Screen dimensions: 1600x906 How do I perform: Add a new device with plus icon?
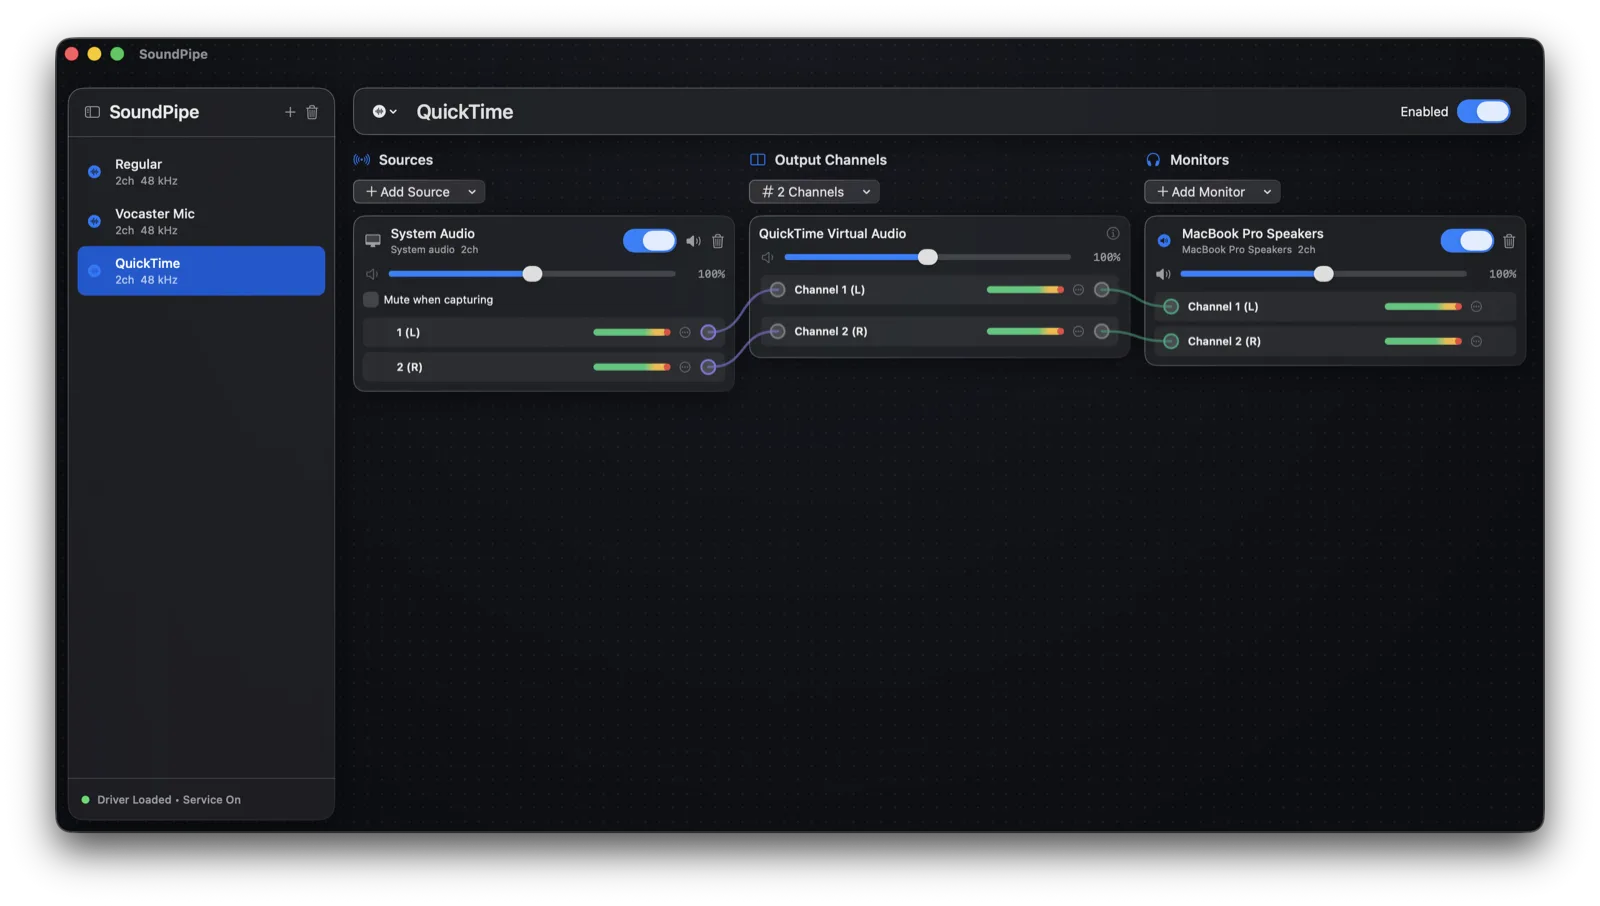[x=290, y=112]
